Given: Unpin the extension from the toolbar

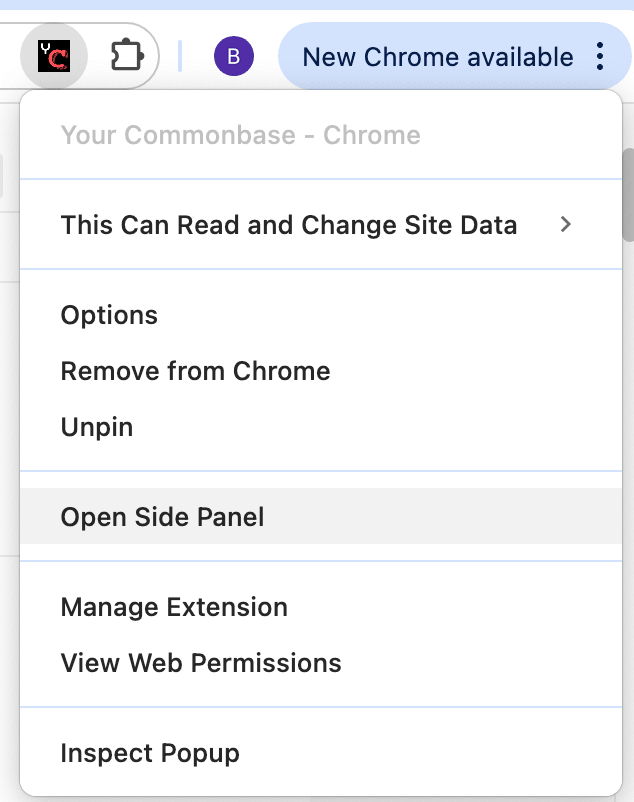Looking at the screenshot, I should 96,427.
